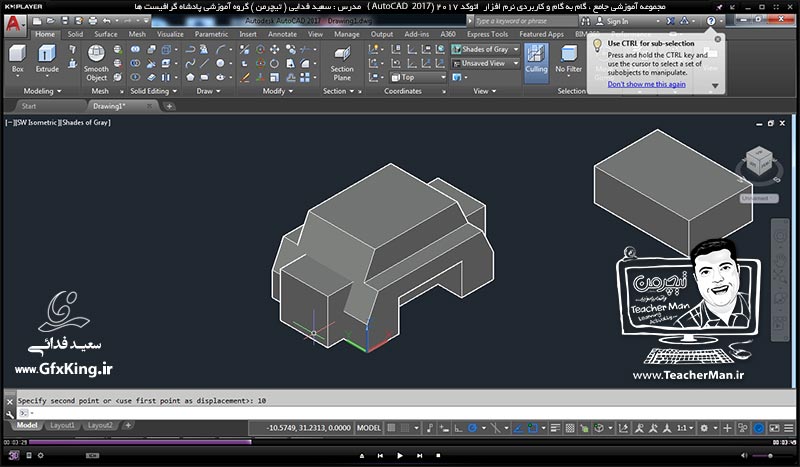
Task: Activate the Extrude tool
Action: (x=47, y=60)
